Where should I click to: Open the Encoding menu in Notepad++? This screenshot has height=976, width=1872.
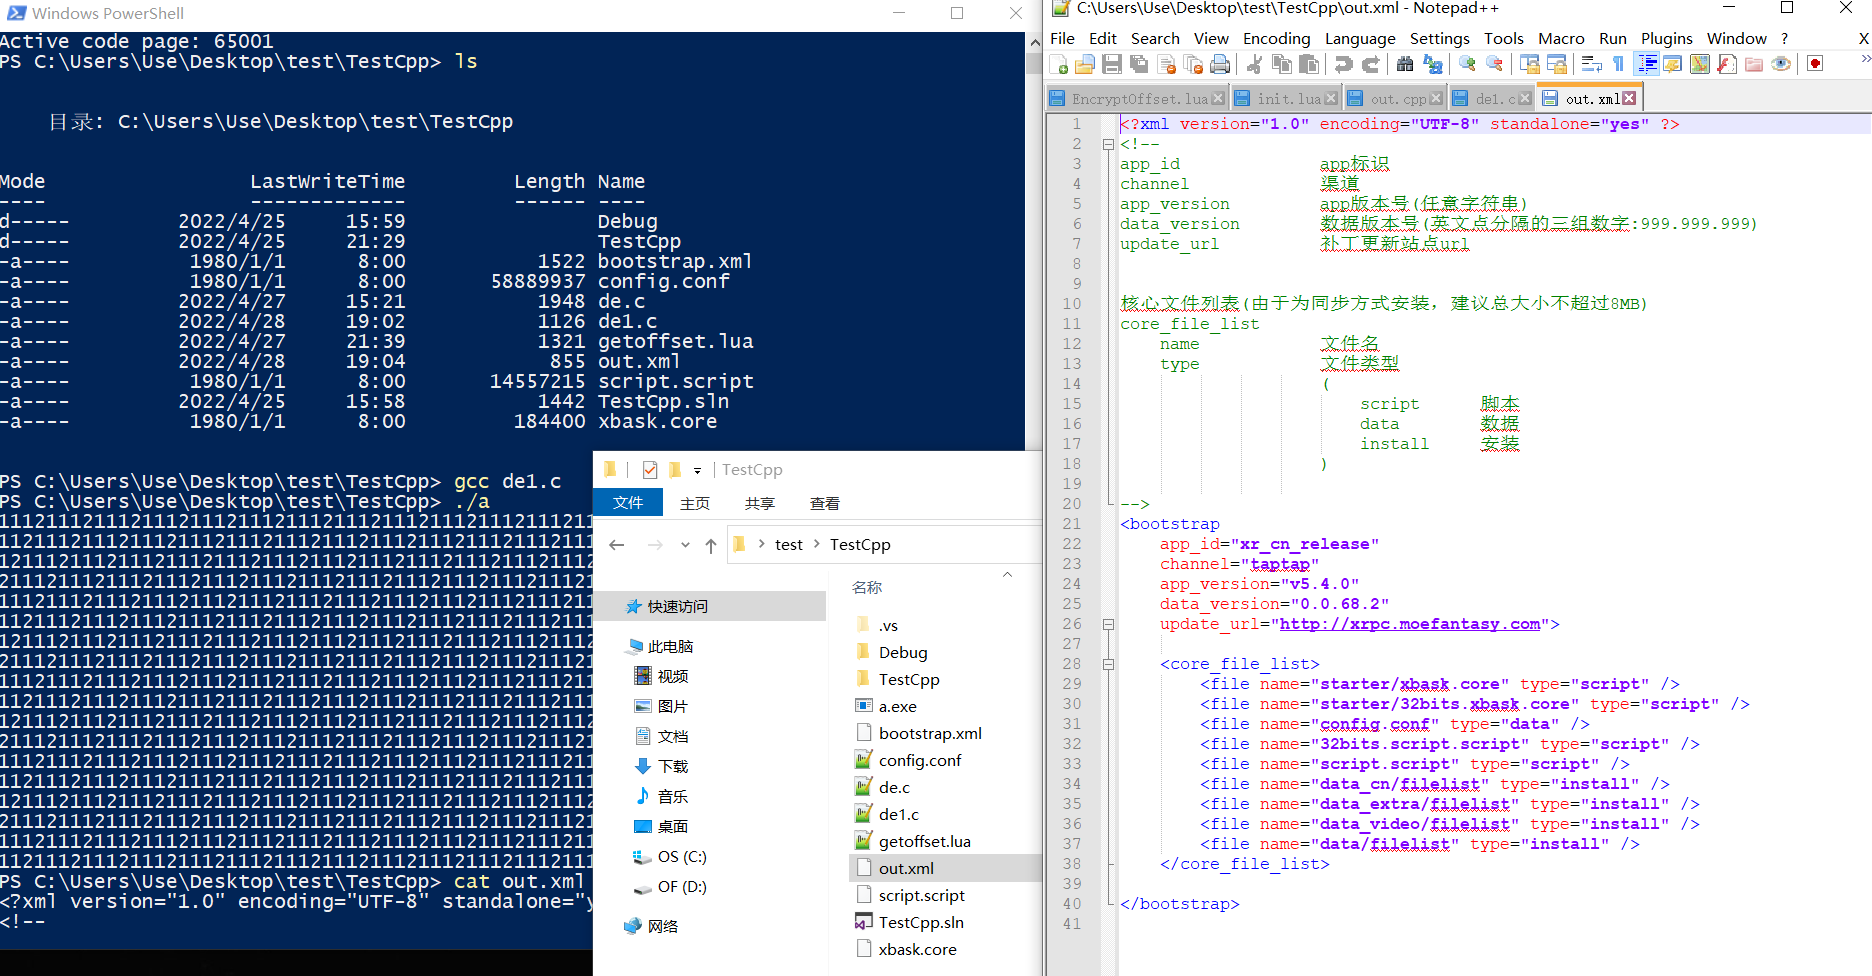pos(1276,38)
